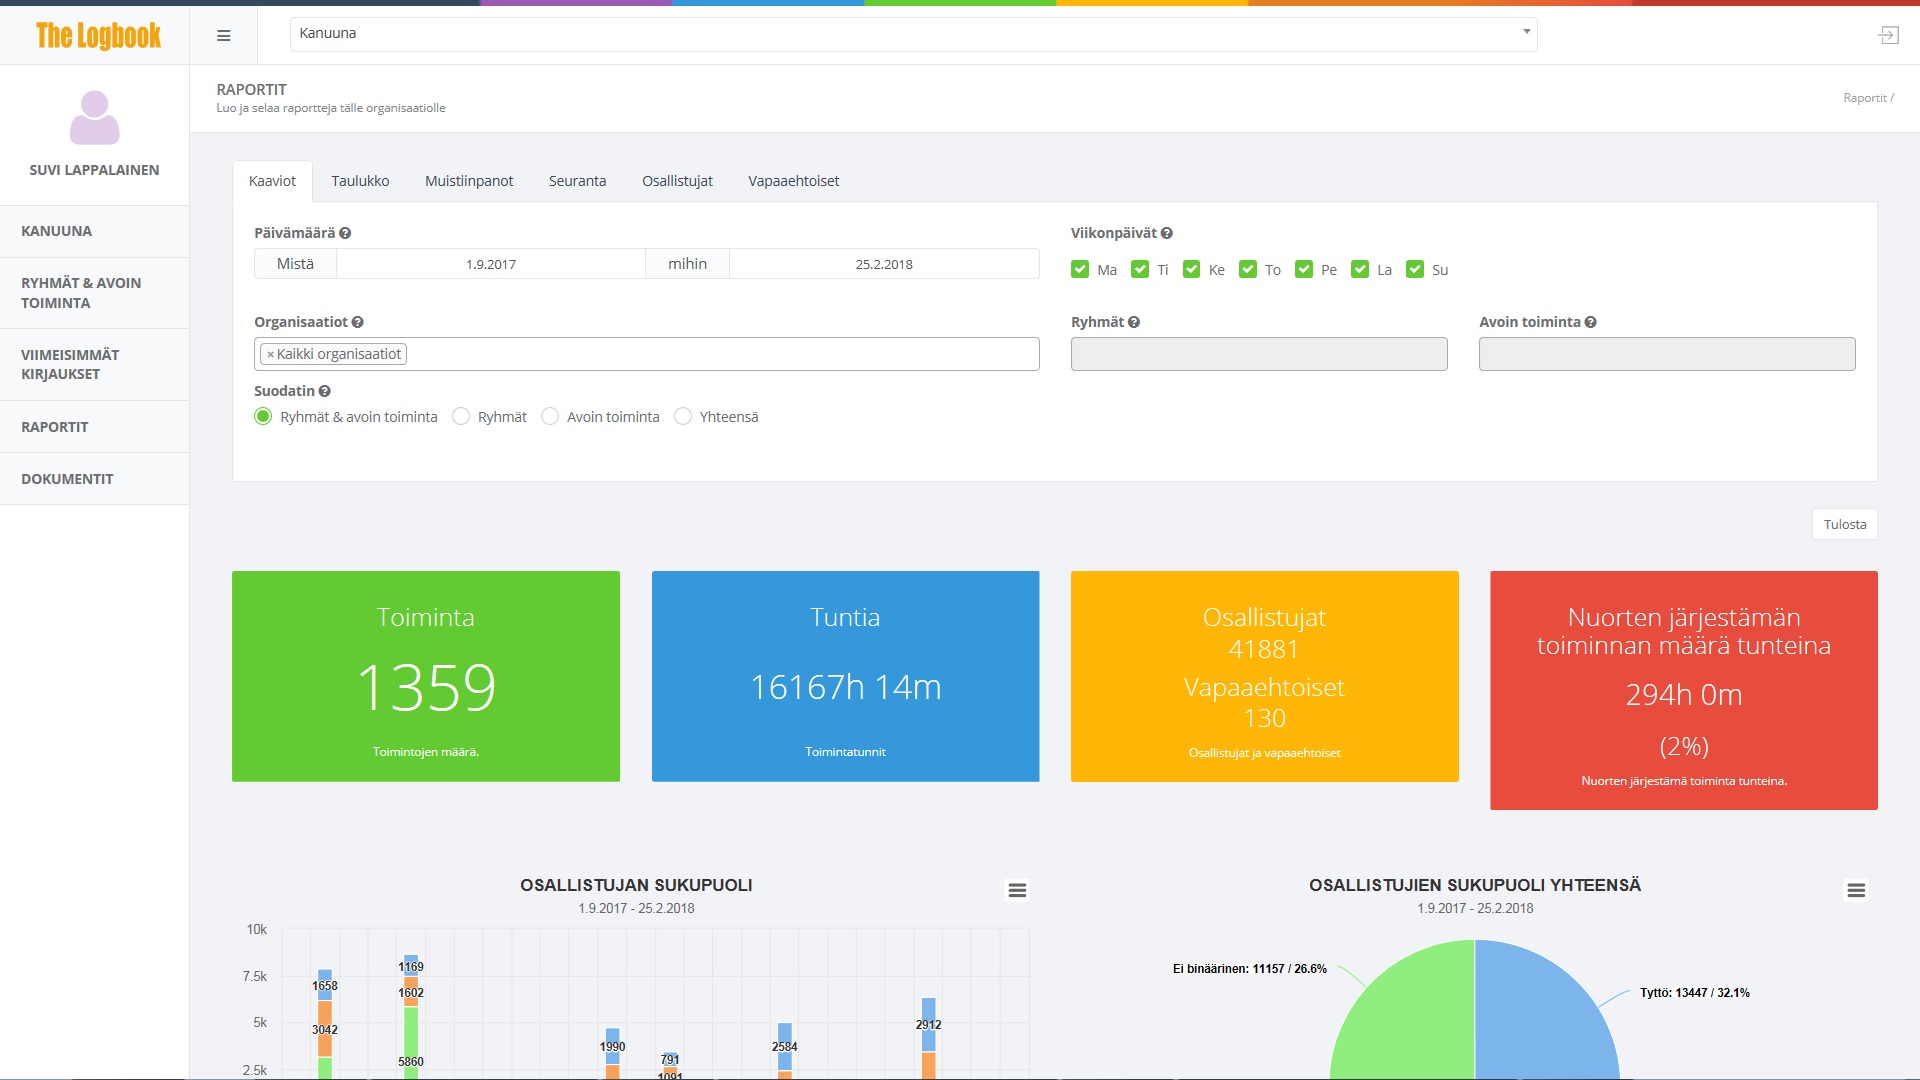1920x1080 pixels.
Task: Click the red Nuorten järjestämän toiminnan card
Action: [1684, 690]
